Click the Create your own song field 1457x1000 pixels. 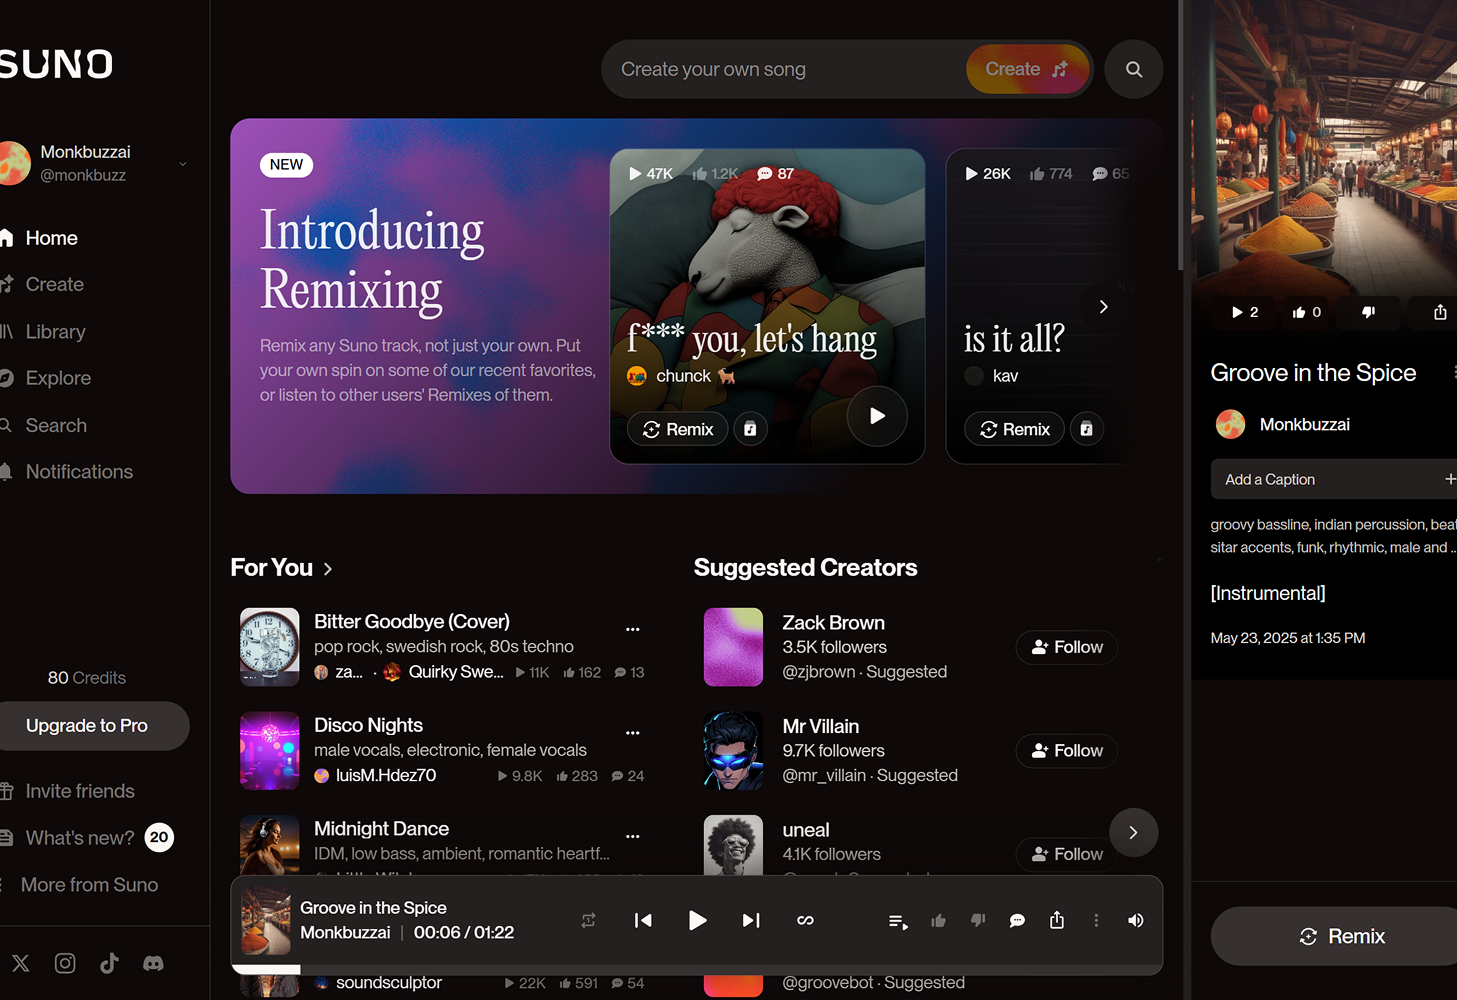(x=785, y=69)
